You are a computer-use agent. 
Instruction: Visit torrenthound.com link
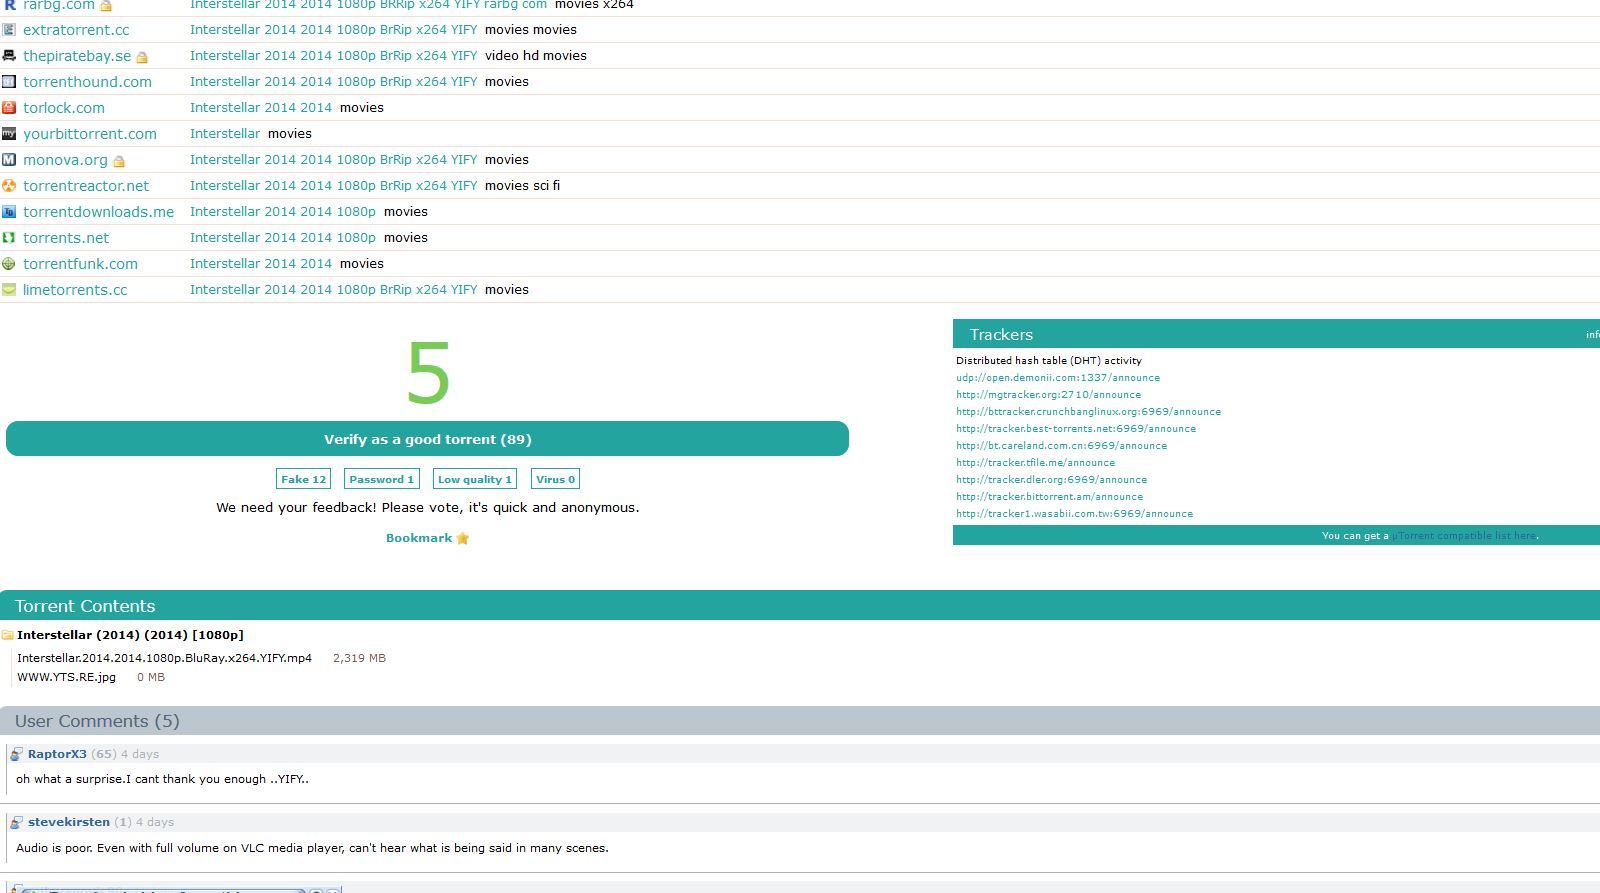[x=87, y=82]
